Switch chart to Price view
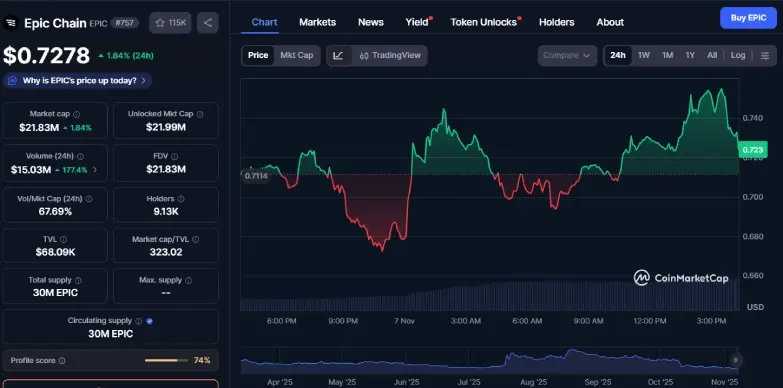Image resolution: width=783 pixels, height=388 pixels. coord(258,55)
